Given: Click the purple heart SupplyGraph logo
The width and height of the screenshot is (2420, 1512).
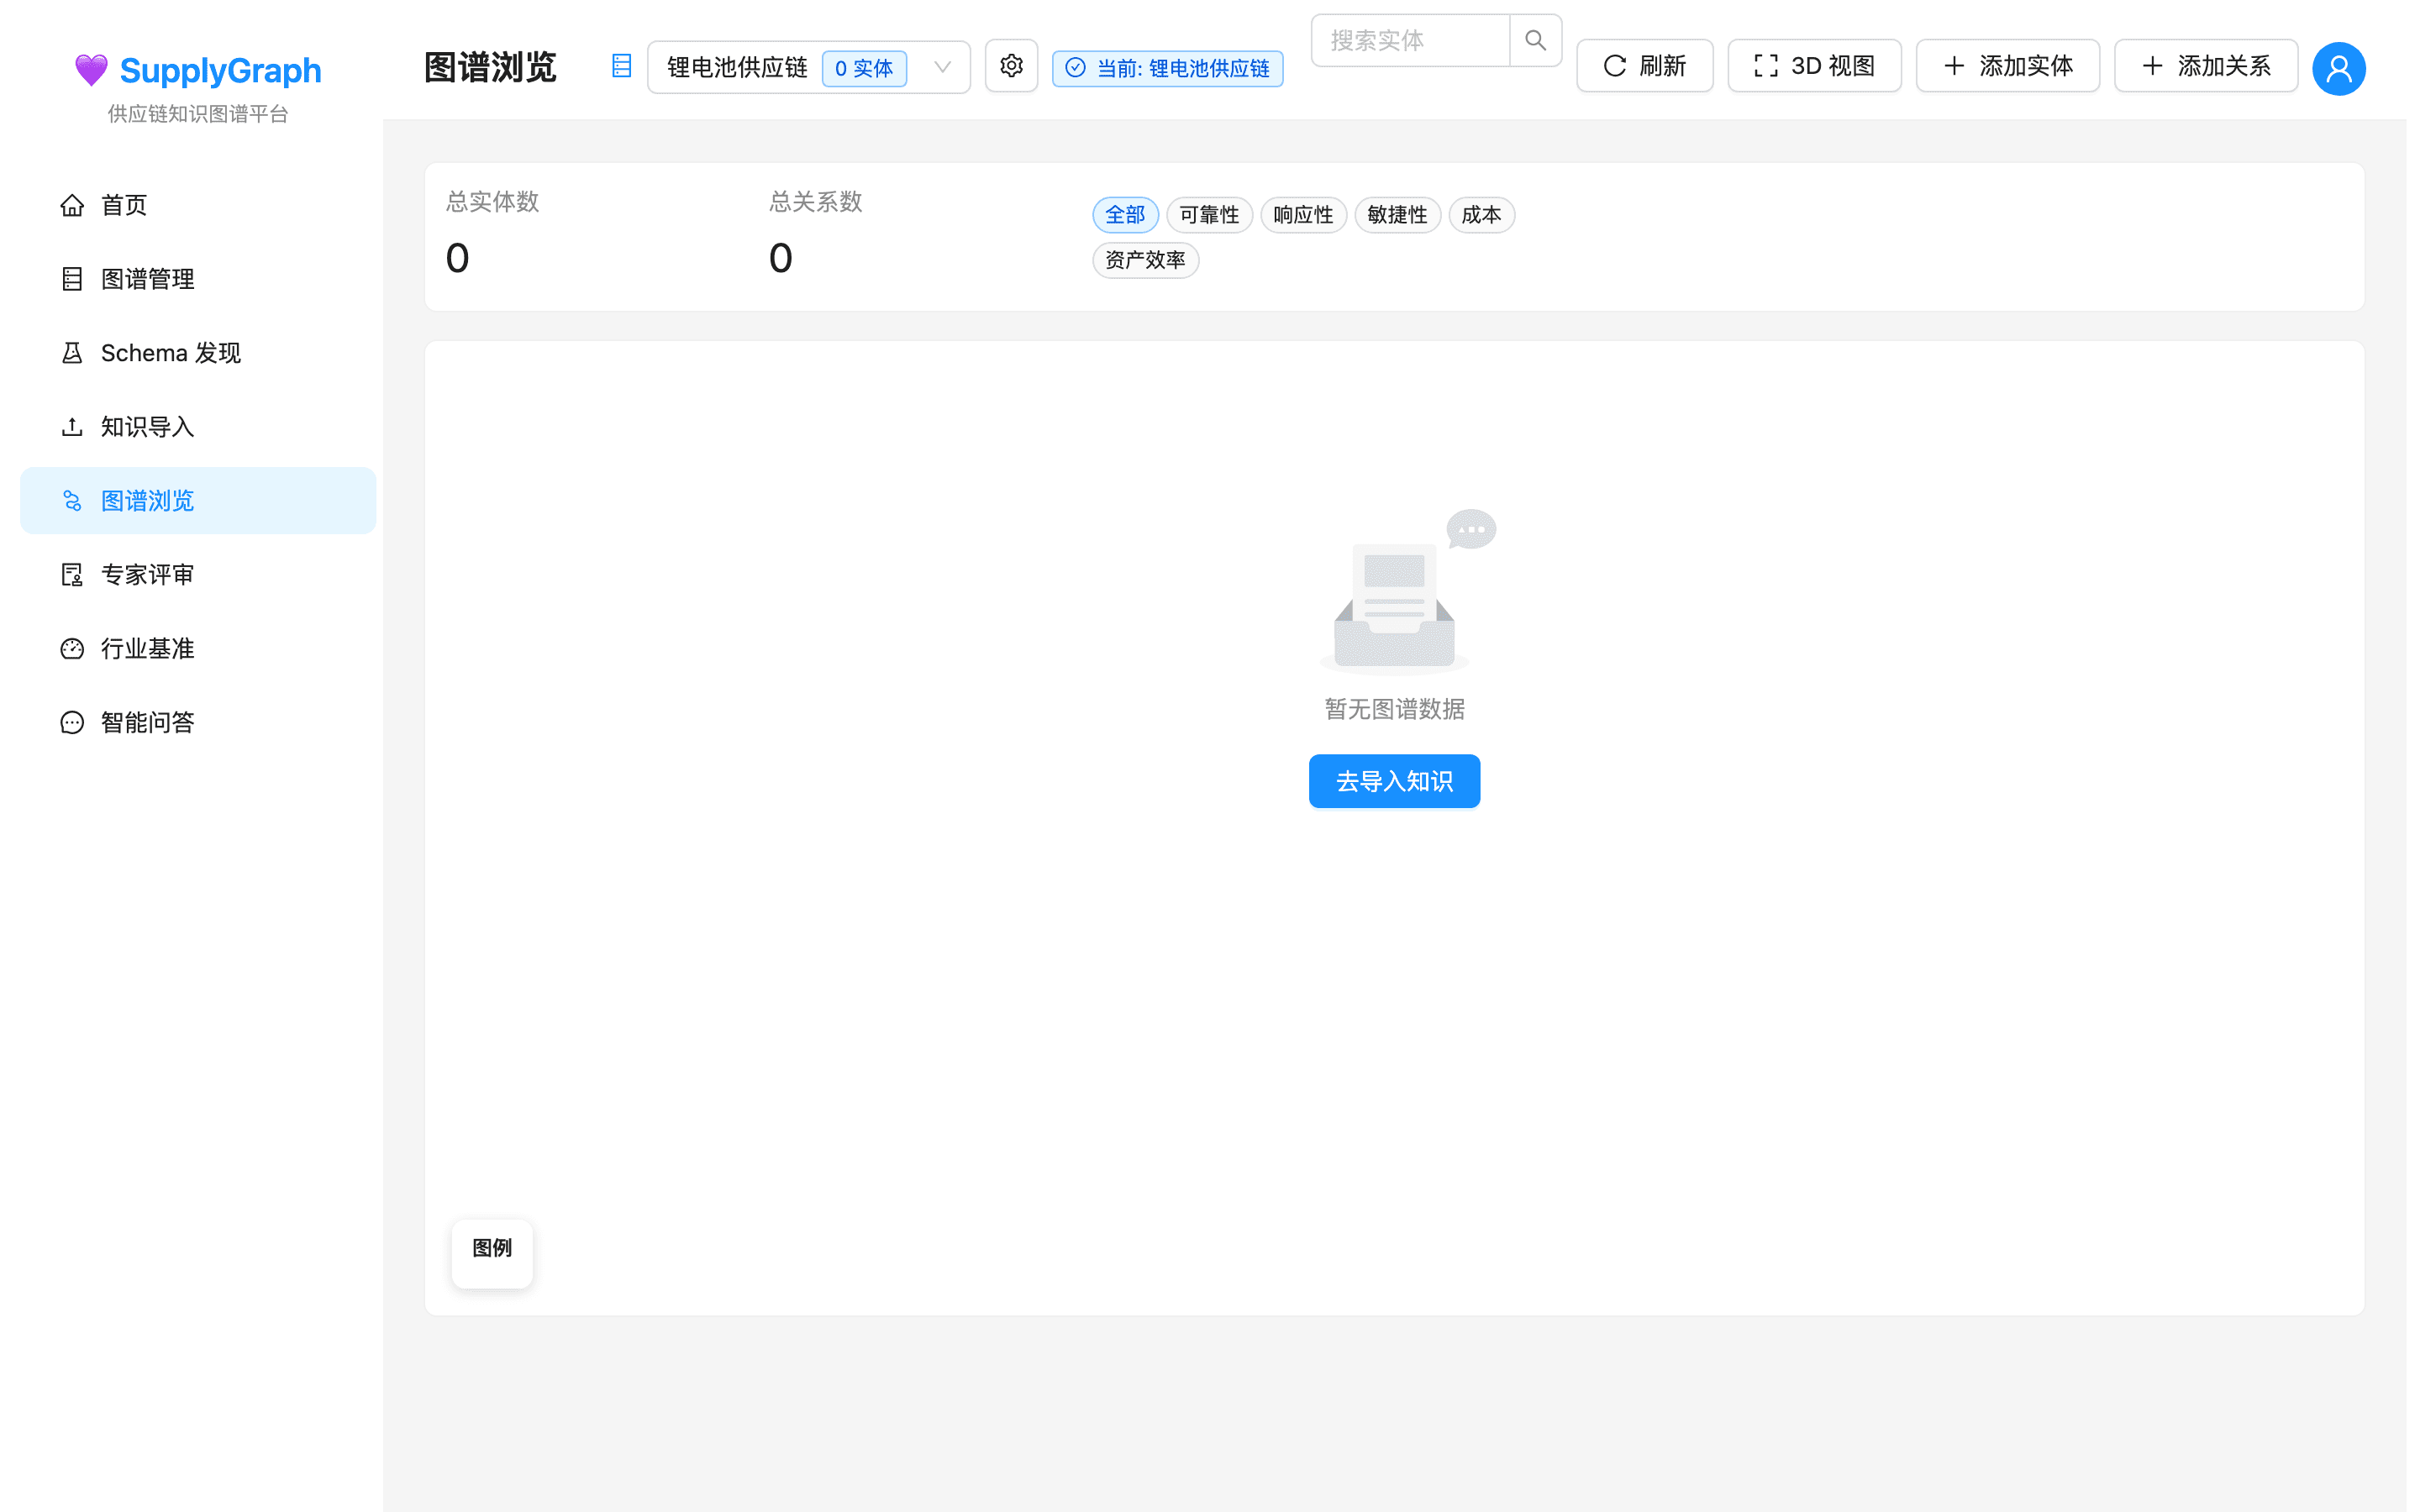Looking at the screenshot, I should [92, 70].
